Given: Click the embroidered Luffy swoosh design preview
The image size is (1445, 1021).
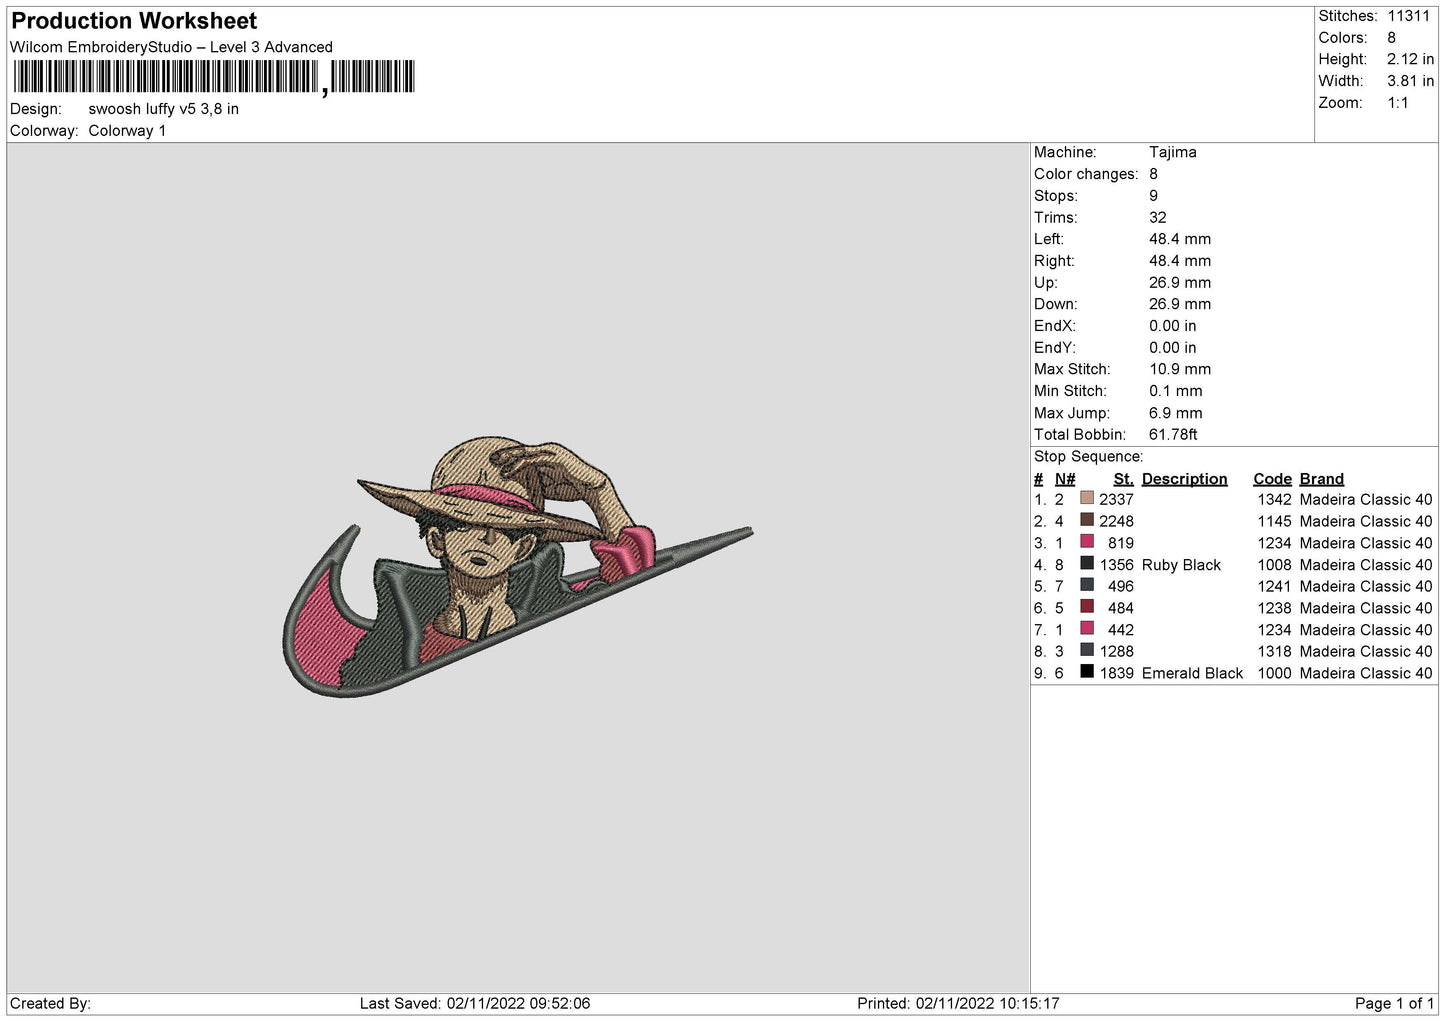Looking at the screenshot, I should pos(517,567).
